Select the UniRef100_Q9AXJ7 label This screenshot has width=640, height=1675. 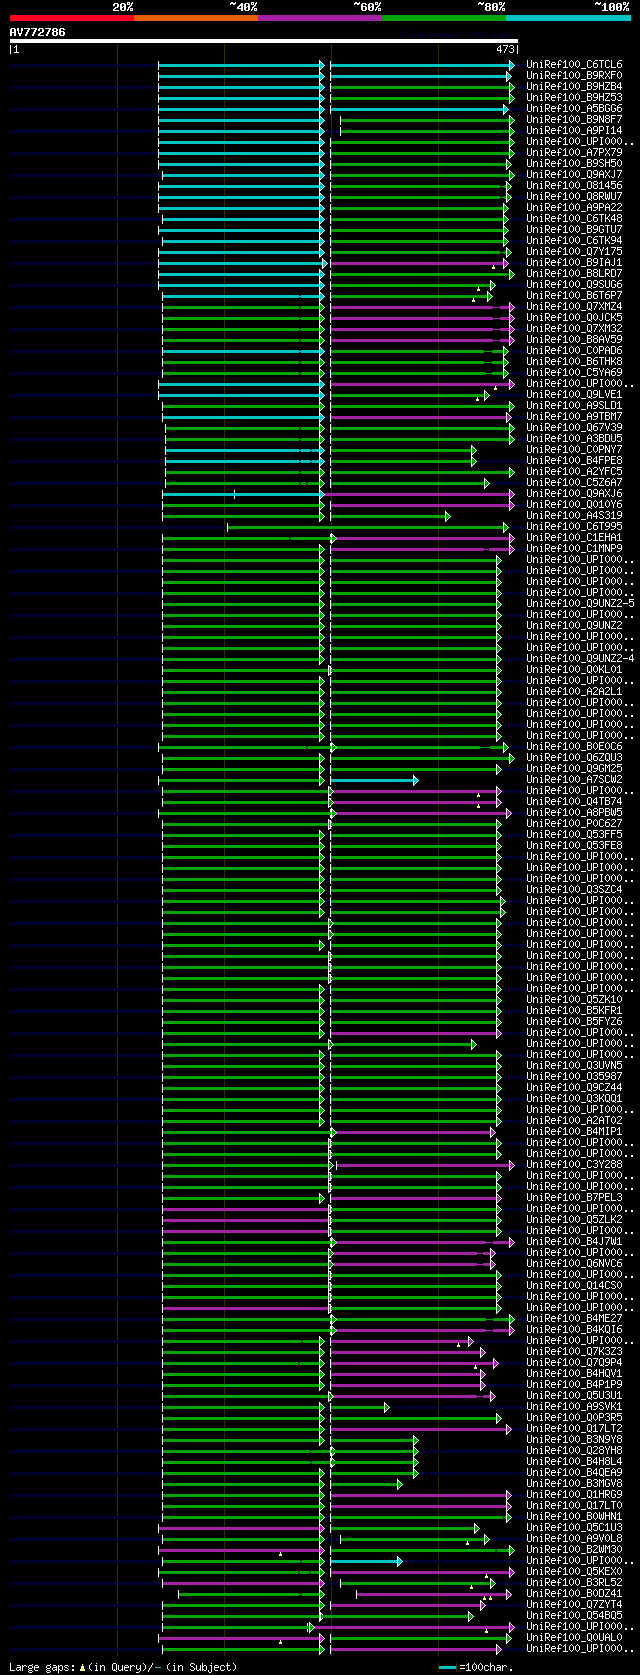574,175
